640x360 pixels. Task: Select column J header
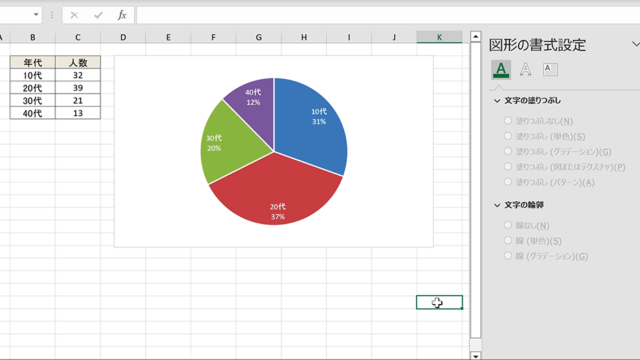(394, 37)
